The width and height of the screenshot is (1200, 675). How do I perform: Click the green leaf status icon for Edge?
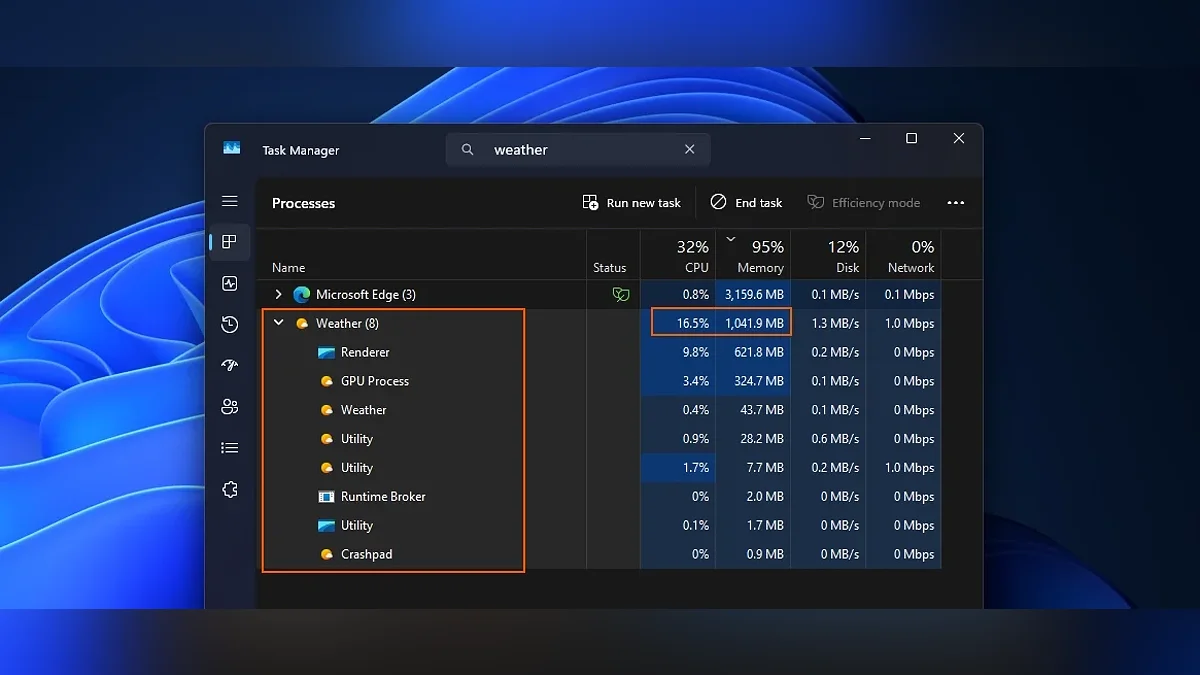click(x=621, y=294)
